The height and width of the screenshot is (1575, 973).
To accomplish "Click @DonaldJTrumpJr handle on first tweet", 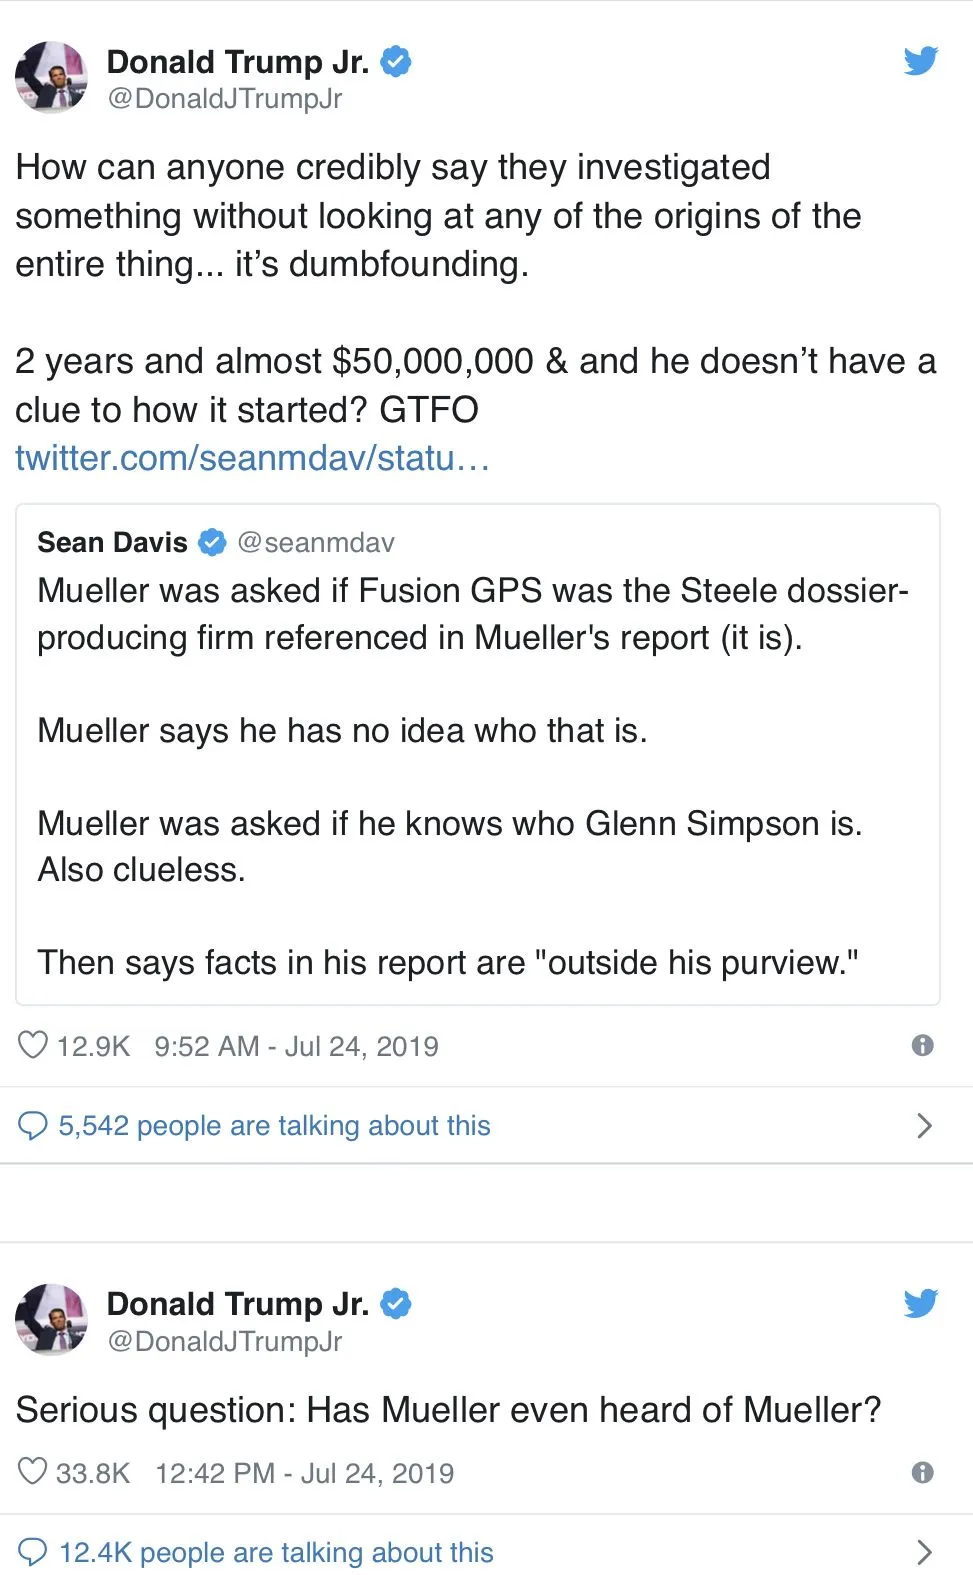I will click(224, 98).
